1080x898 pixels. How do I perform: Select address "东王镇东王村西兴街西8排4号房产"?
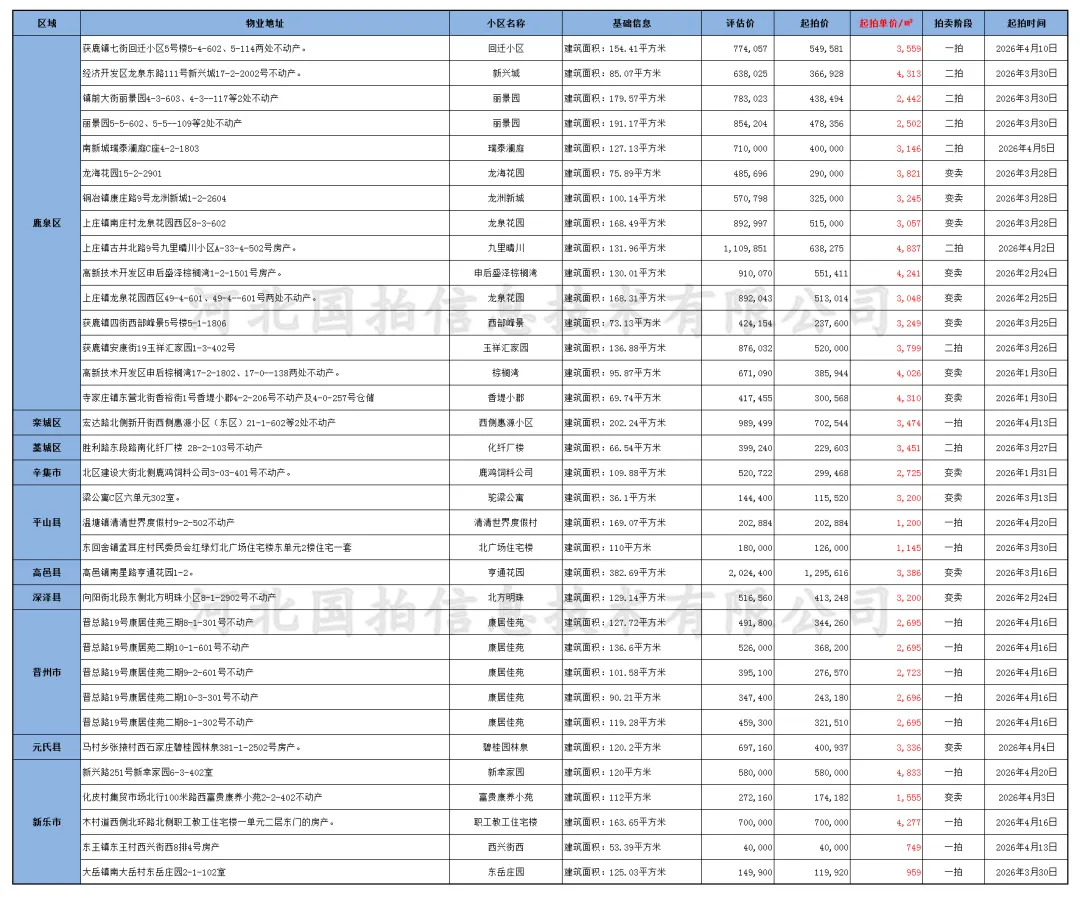(x=151, y=847)
